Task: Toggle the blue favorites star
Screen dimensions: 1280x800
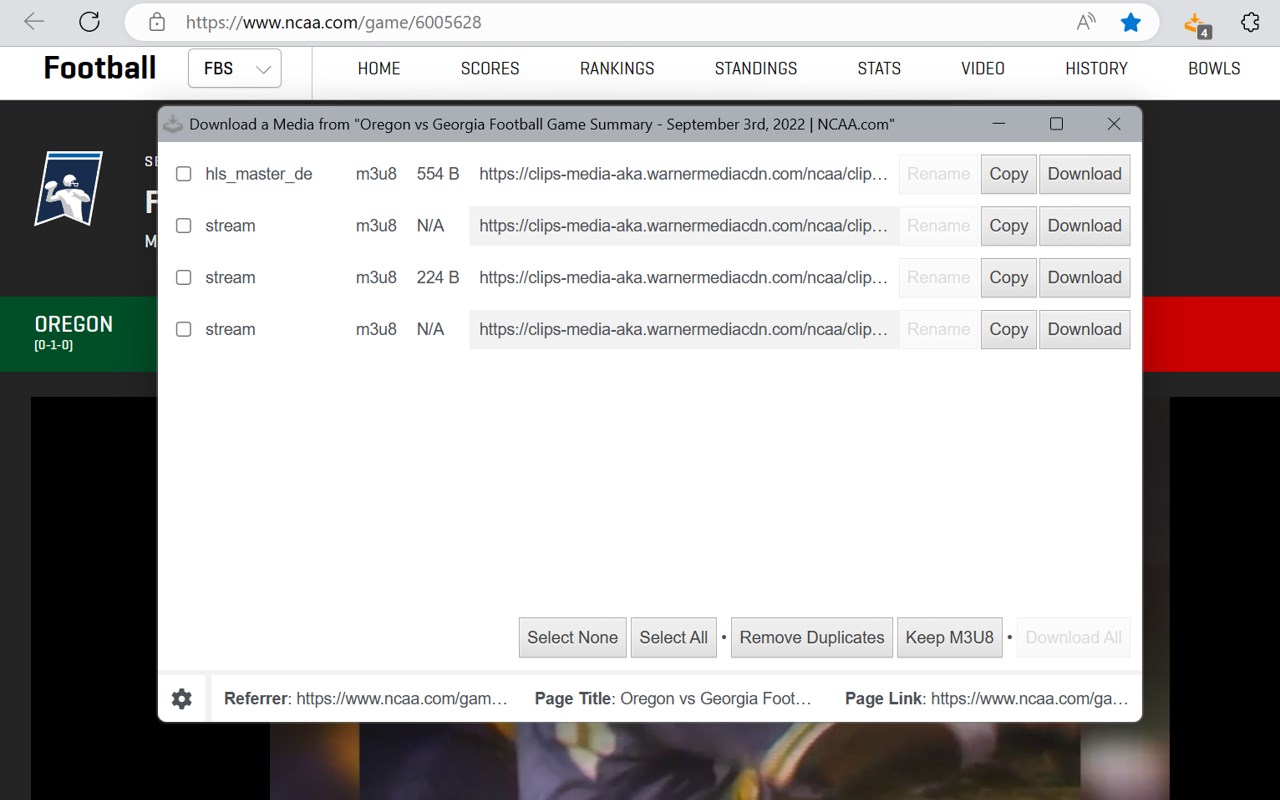Action: [1131, 22]
